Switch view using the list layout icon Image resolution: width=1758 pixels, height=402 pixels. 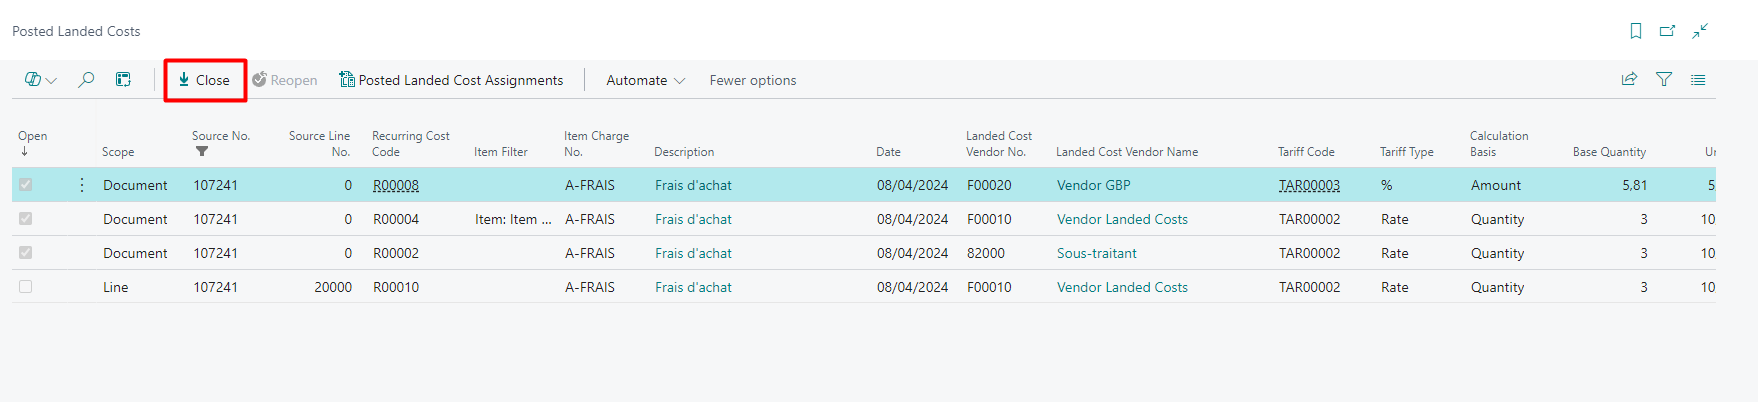pyautogui.click(x=1698, y=80)
